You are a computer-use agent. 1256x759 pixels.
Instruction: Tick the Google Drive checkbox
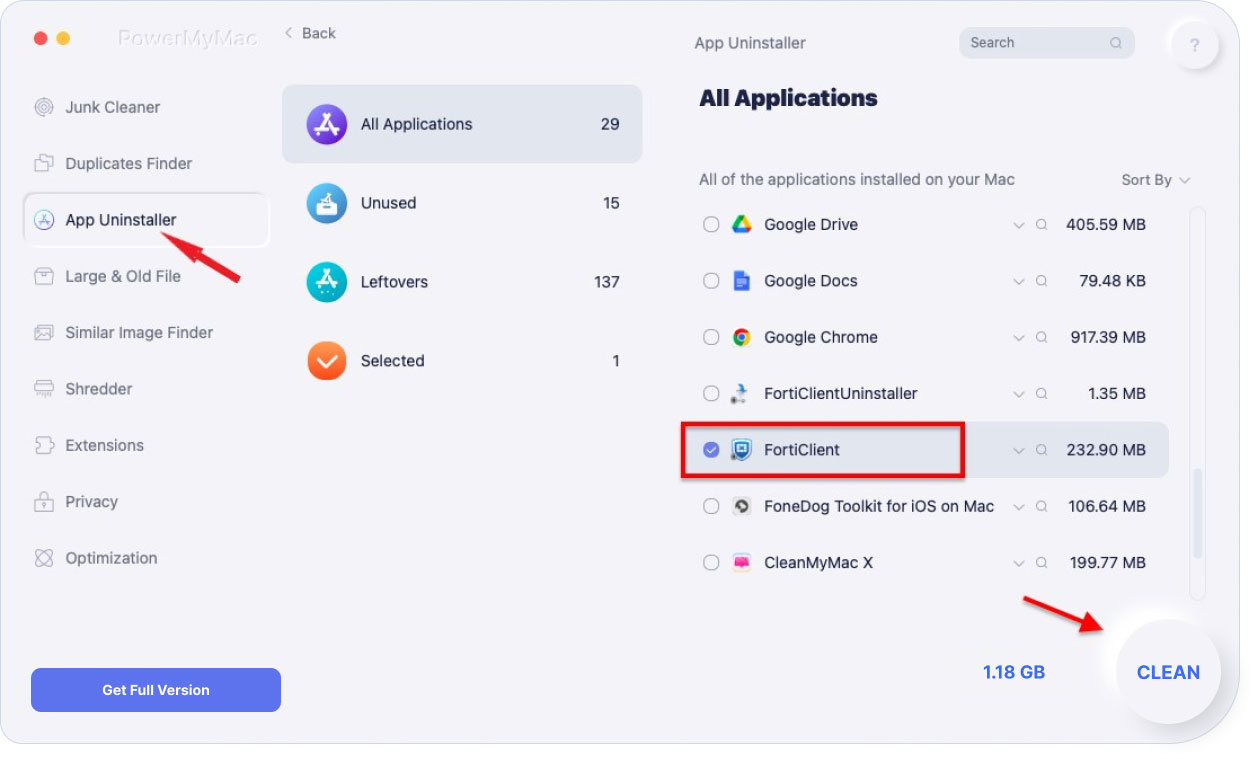[x=711, y=225]
